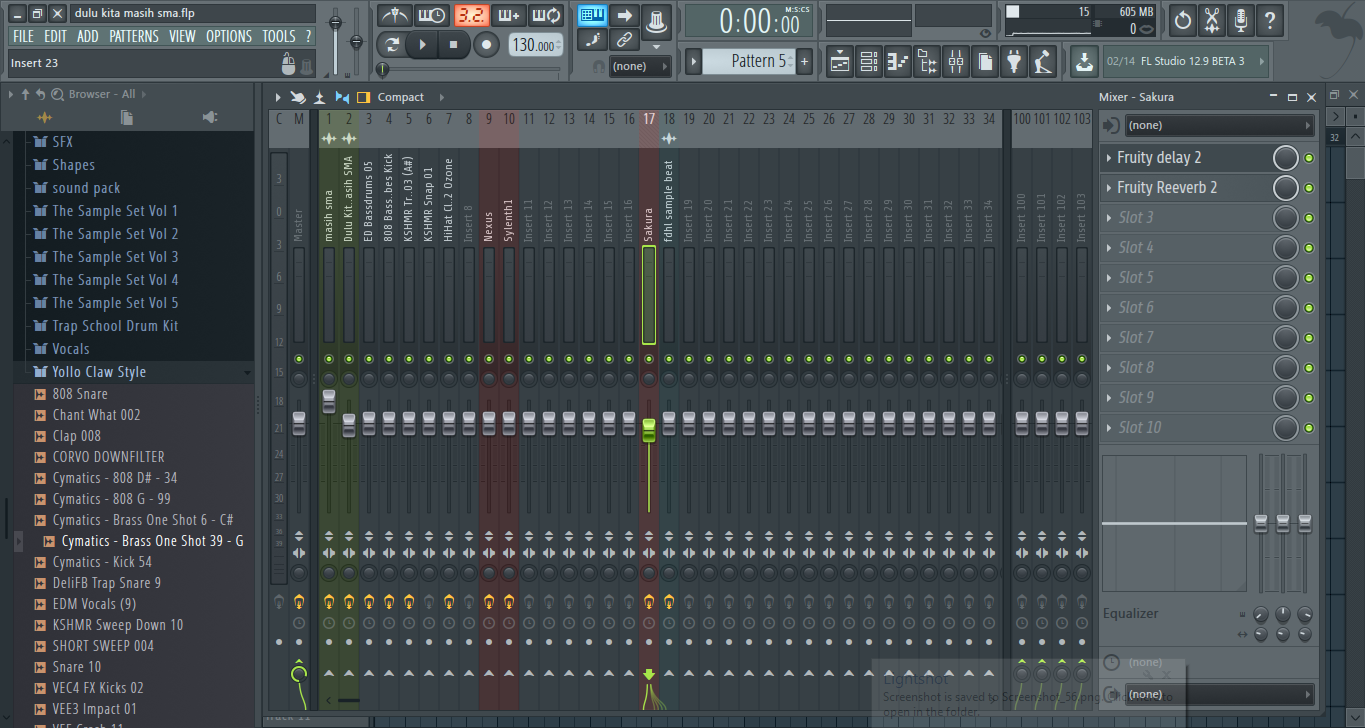1365x728 pixels.
Task: Toggle loop recording icon
Action: click(546, 15)
